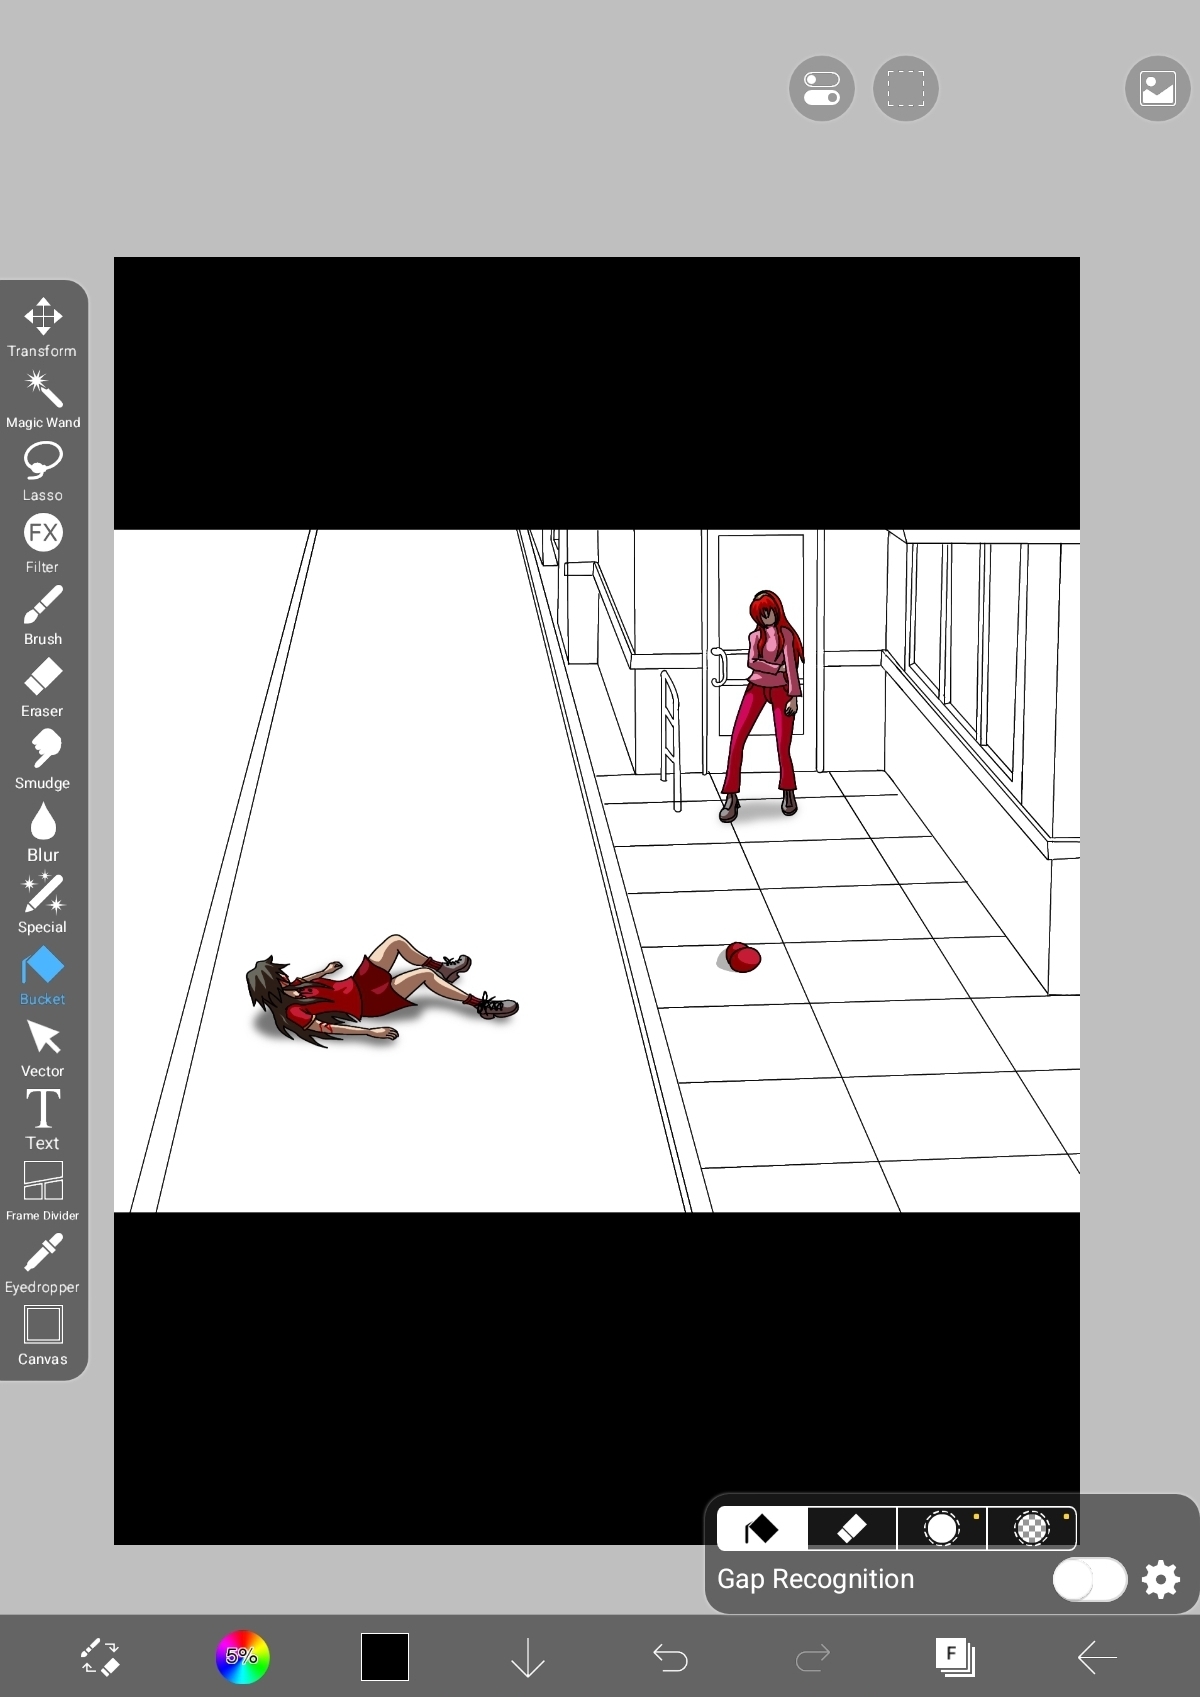Select the Frame Divider tool
The height and width of the screenshot is (1697, 1200).
43,1190
